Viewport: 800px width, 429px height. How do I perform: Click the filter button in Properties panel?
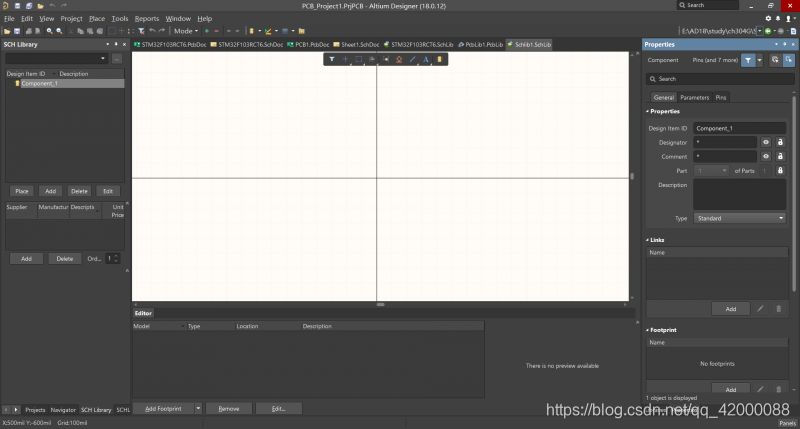click(747, 60)
